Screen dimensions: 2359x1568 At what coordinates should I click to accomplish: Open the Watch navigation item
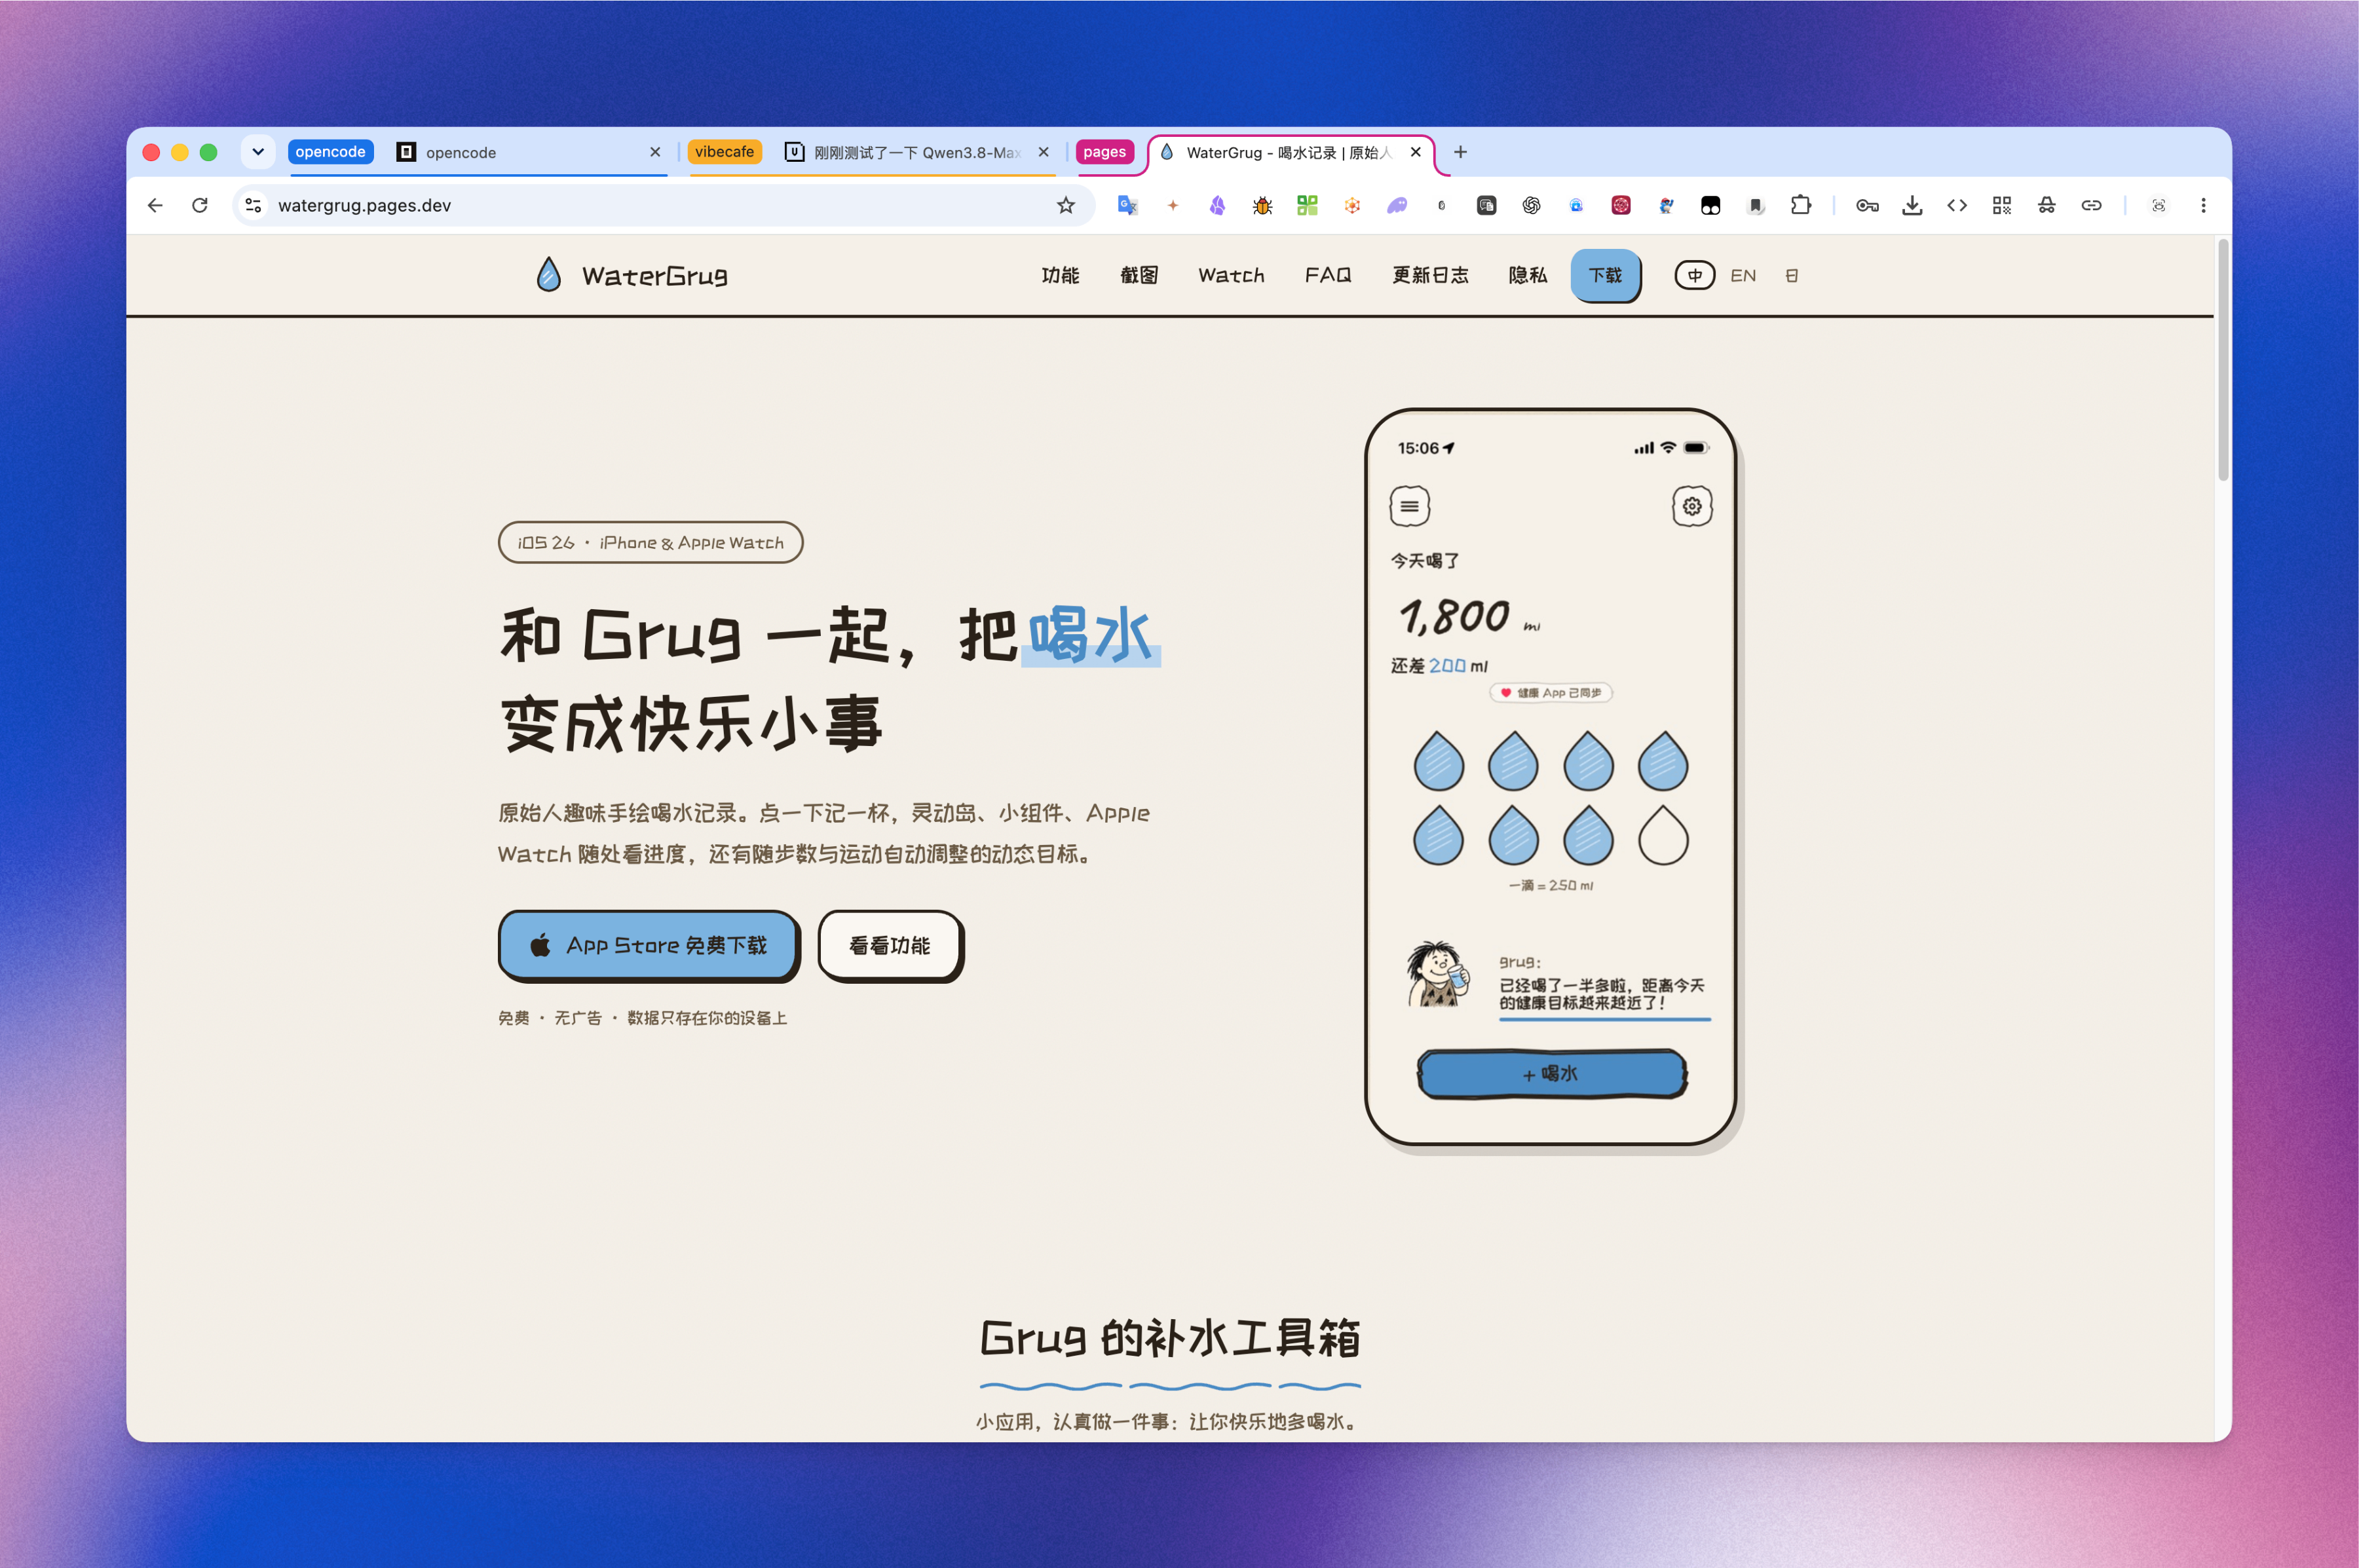click(1231, 275)
